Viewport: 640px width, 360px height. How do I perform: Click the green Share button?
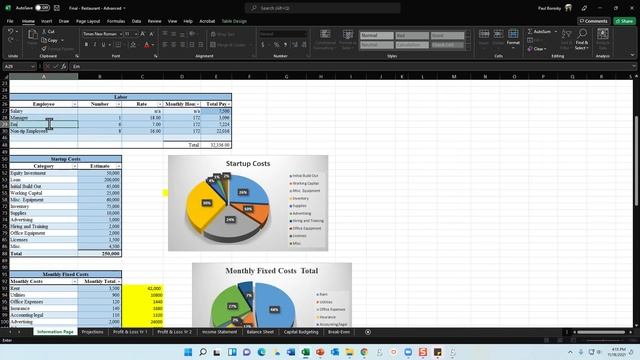[x=625, y=21]
